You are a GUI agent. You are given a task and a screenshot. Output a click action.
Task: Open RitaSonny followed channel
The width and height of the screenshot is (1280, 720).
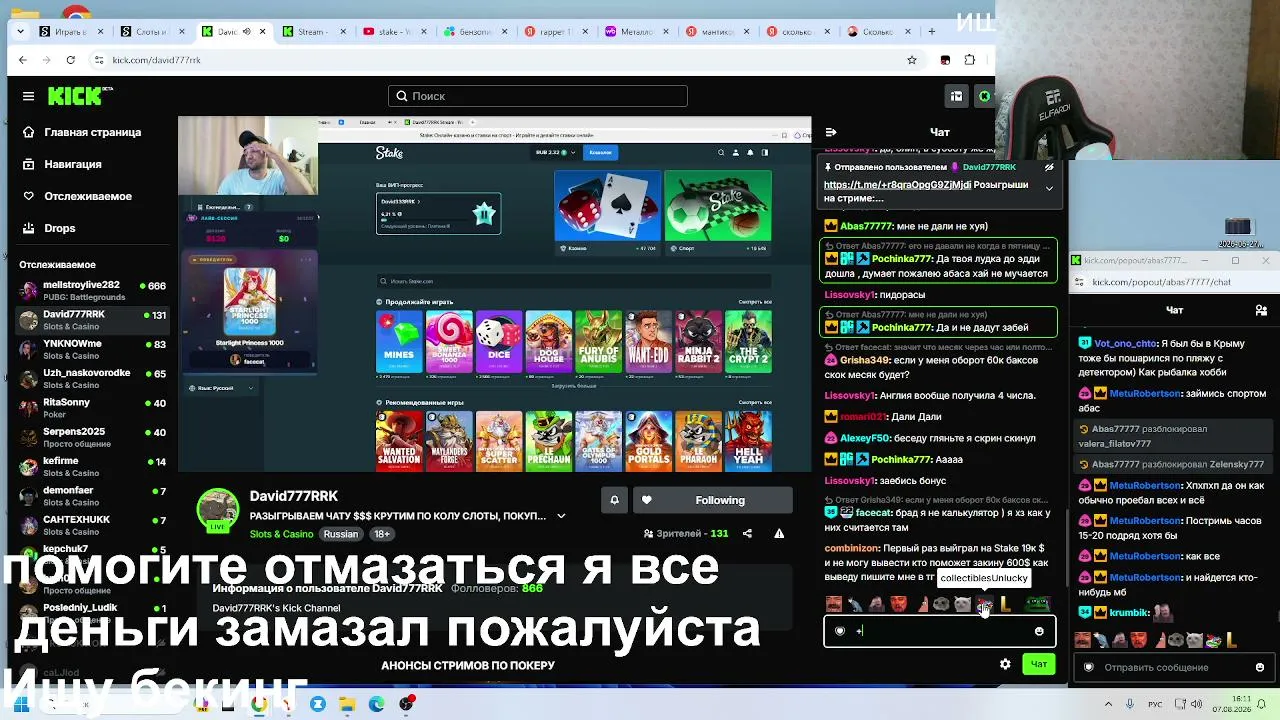[93, 407]
